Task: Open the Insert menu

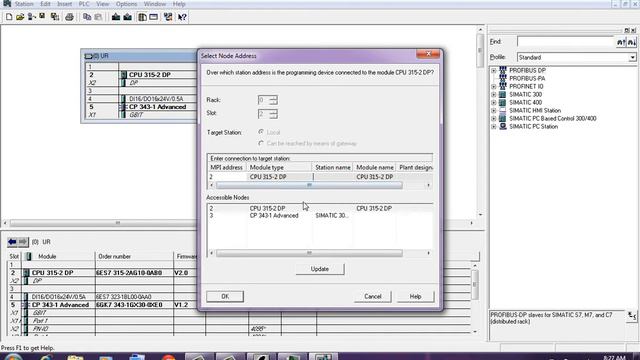Action: point(64,4)
